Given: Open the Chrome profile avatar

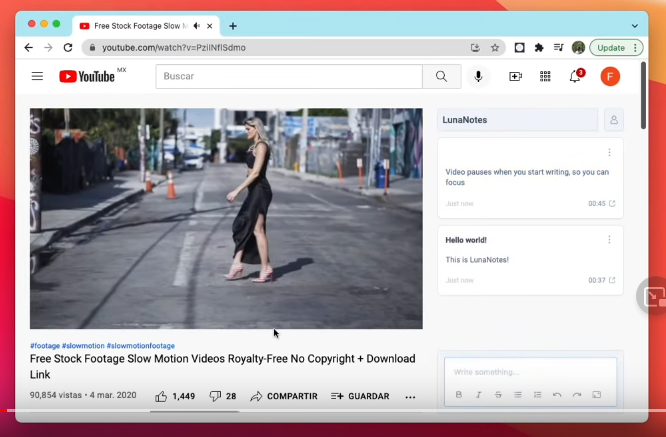Looking at the screenshot, I should coord(578,48).
